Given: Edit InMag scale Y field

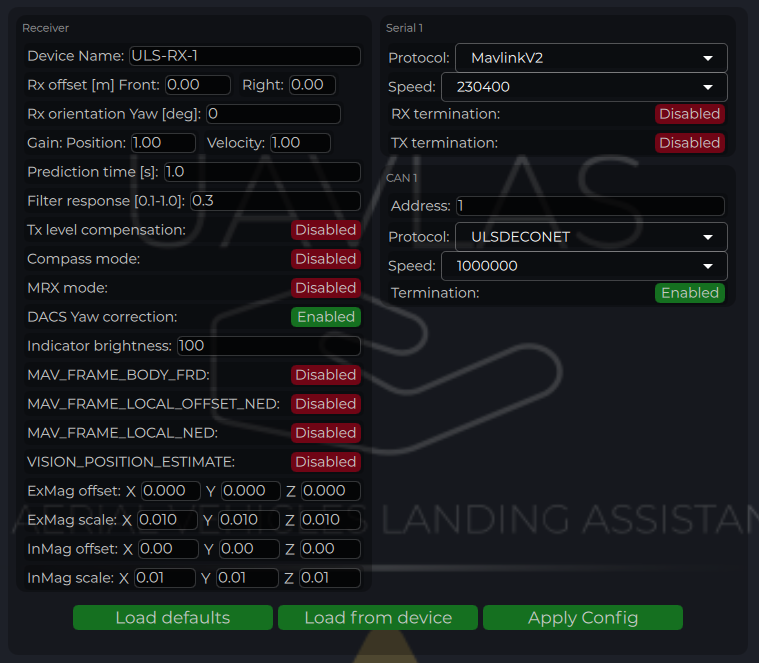Looking at the screenshot, I should pyautogui.click(x=247, y=578).
